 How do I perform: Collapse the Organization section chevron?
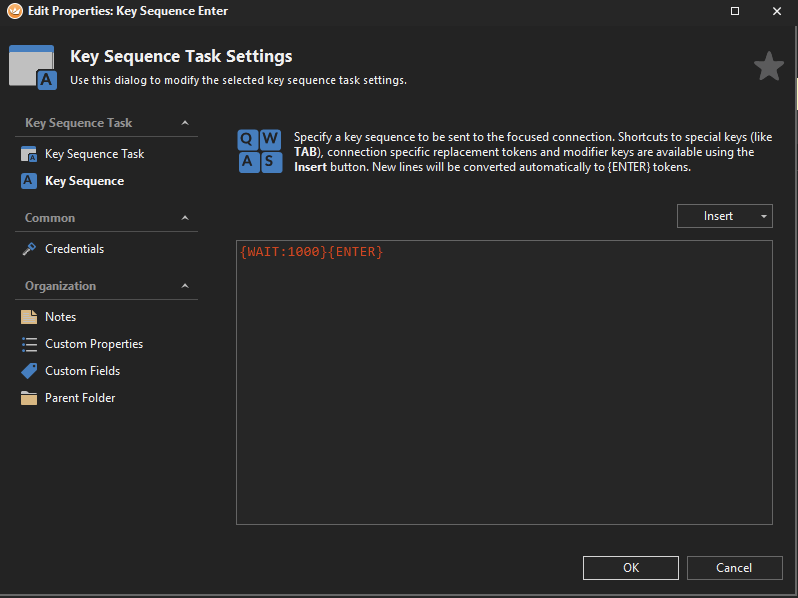click(x=185, y=286)
